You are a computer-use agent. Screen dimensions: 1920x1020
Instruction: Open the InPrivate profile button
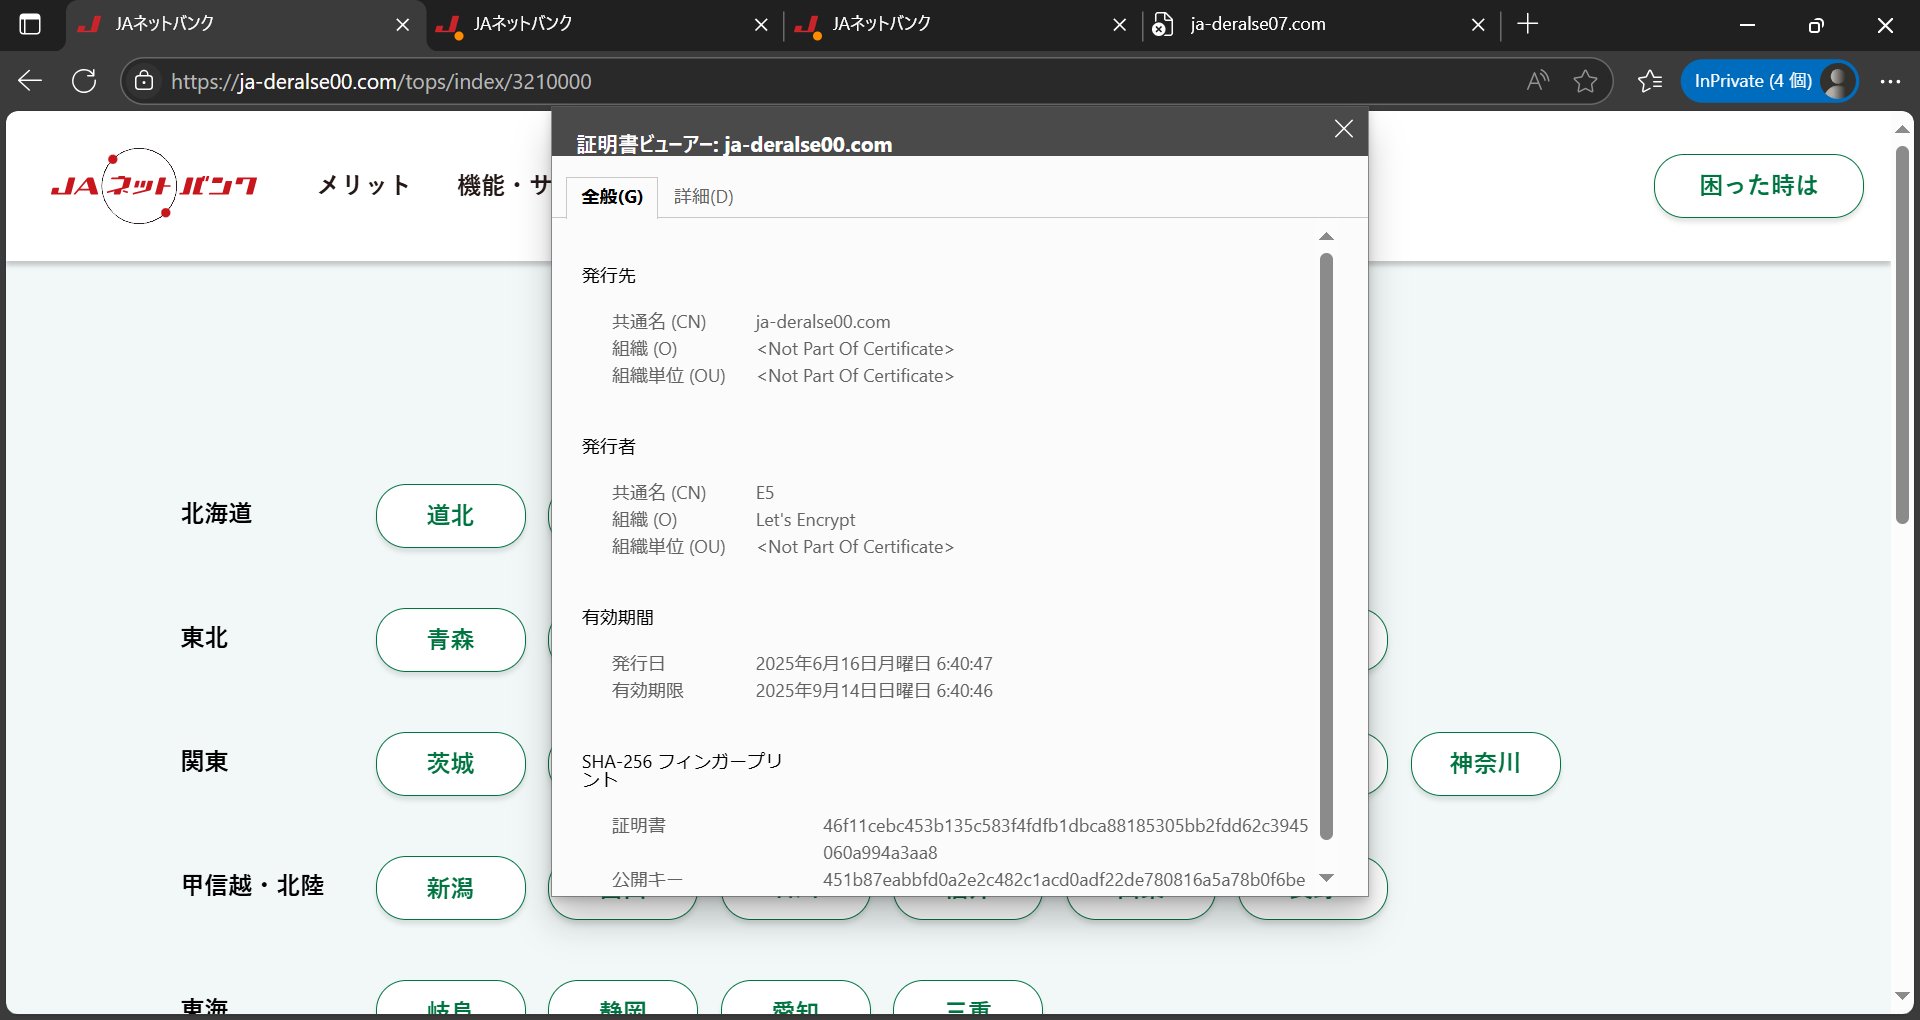click(1769, 81)
